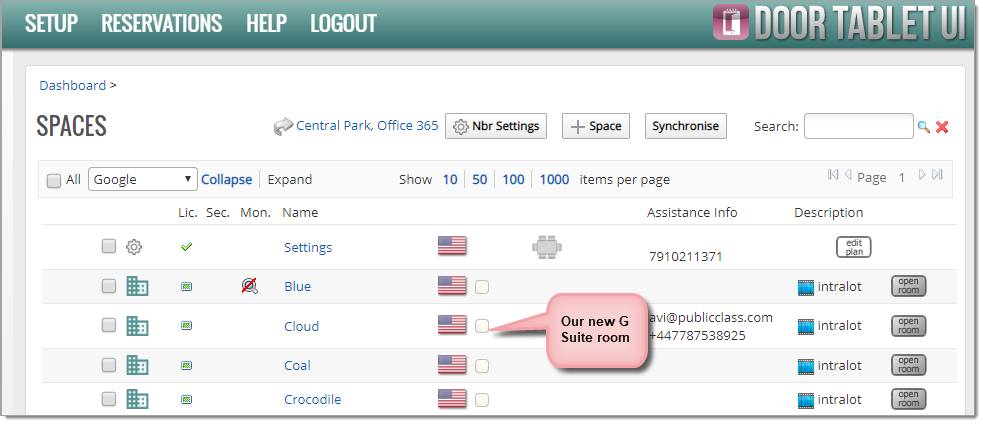
Task: Click the red X clear search icon
Action: click(942, 127)
